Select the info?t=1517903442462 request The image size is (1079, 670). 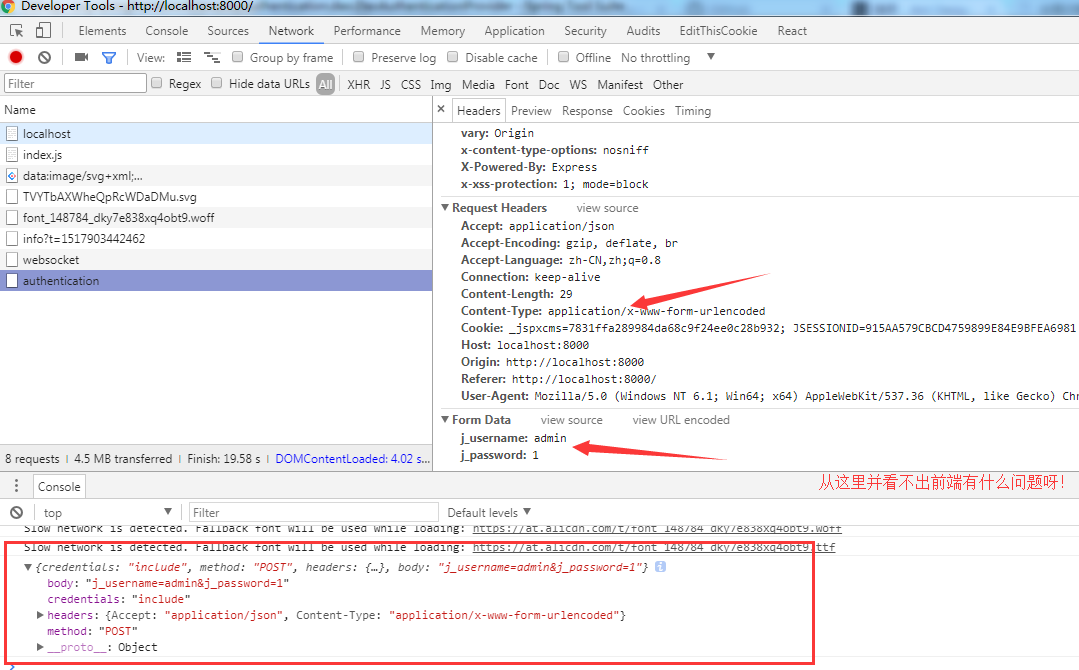point(216,239)
